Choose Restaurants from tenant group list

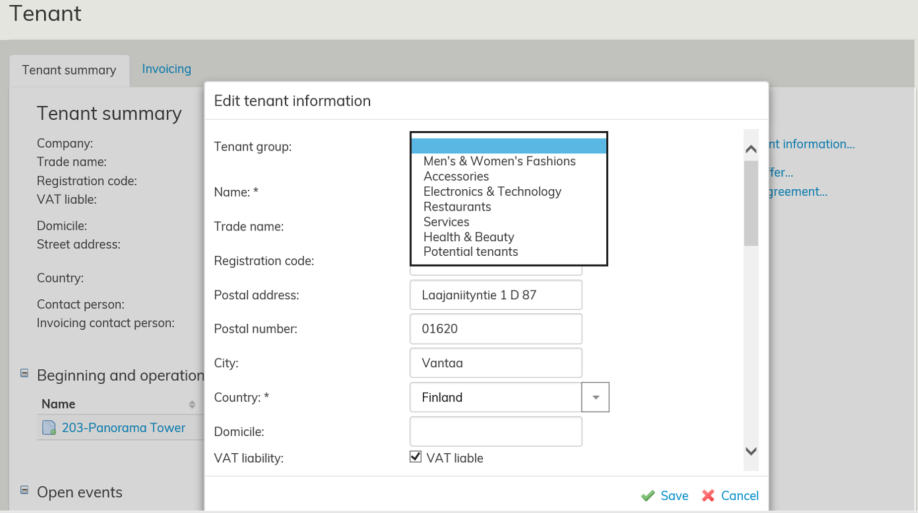tap(457, 207)
